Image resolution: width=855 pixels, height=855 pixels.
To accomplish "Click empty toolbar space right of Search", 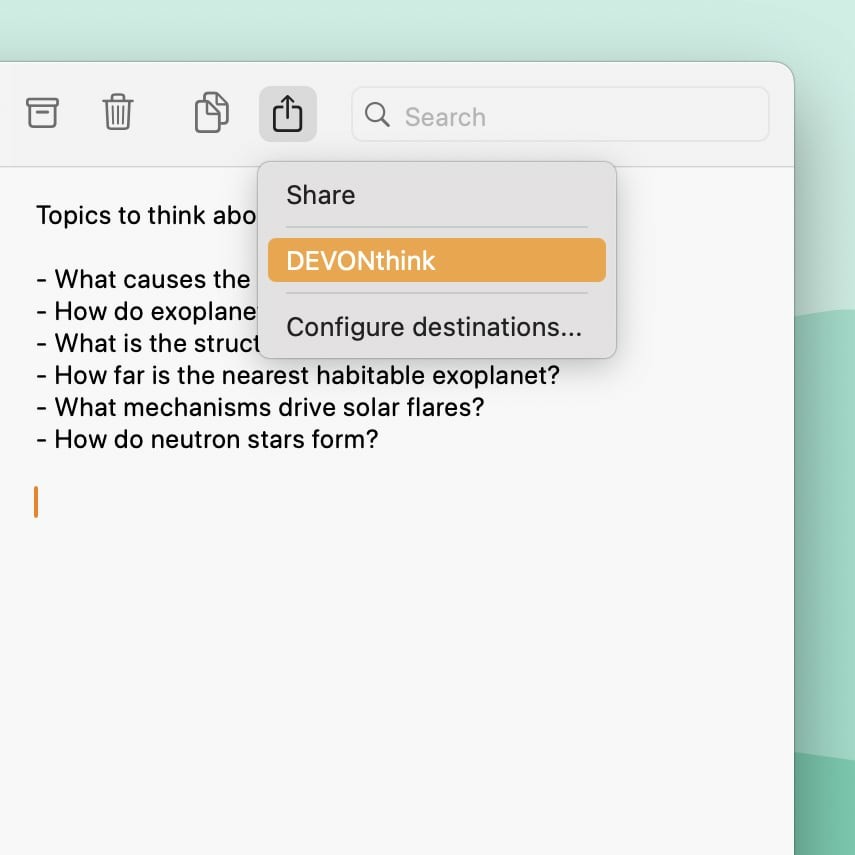I will point(781,115).
